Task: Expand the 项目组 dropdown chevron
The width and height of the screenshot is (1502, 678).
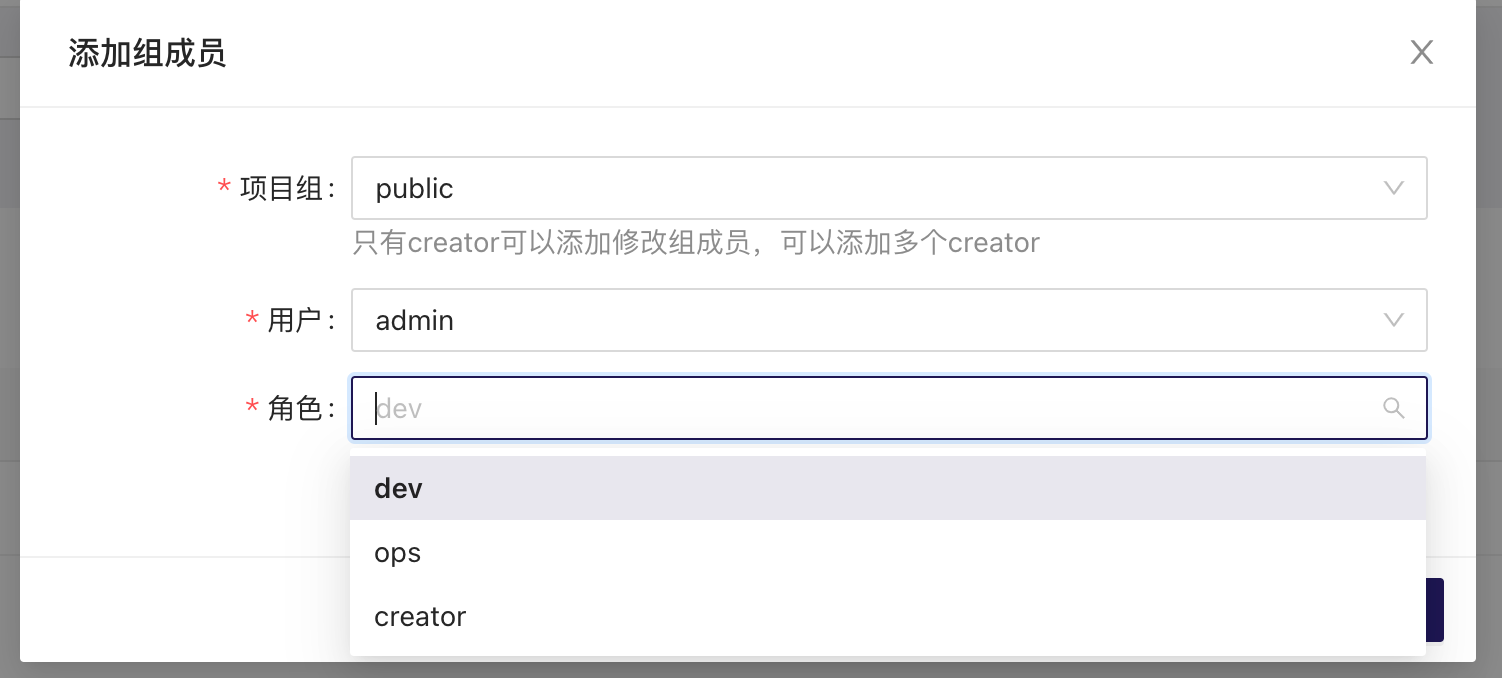Action: (1393, 188)
